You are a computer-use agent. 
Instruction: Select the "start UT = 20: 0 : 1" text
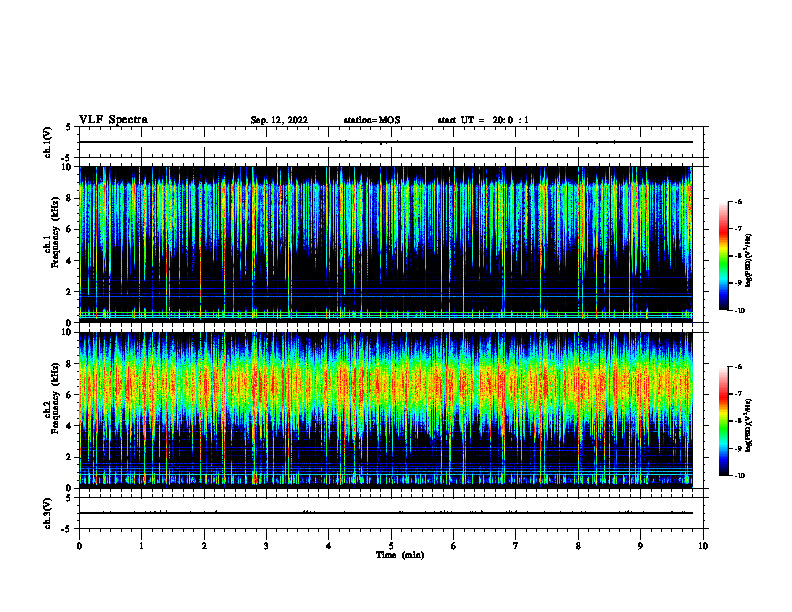[483, 120]
